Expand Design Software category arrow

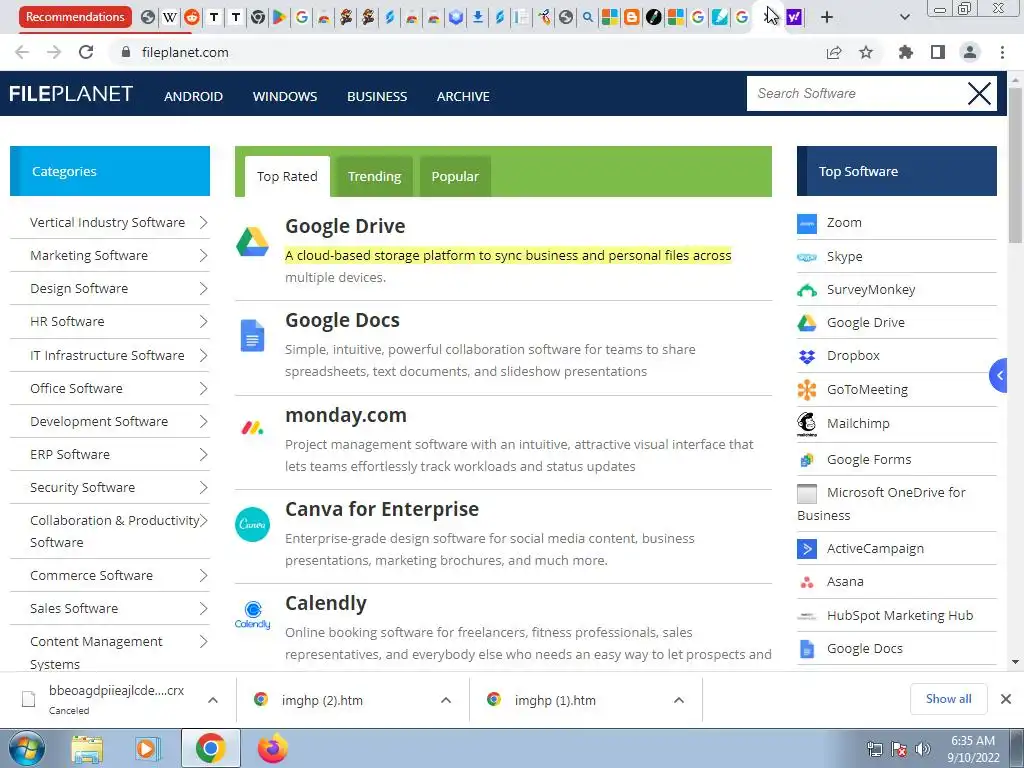[203, 289]
